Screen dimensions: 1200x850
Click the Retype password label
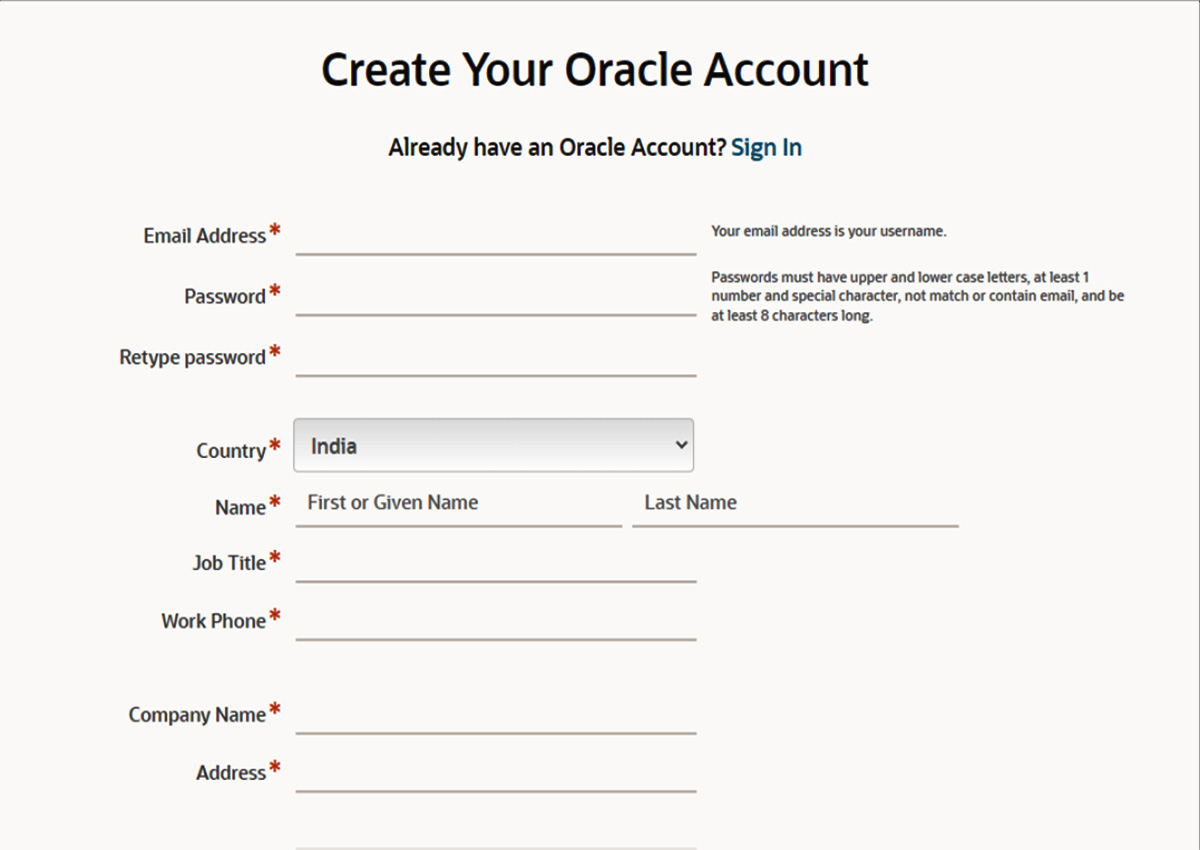[x=192, y=358]
